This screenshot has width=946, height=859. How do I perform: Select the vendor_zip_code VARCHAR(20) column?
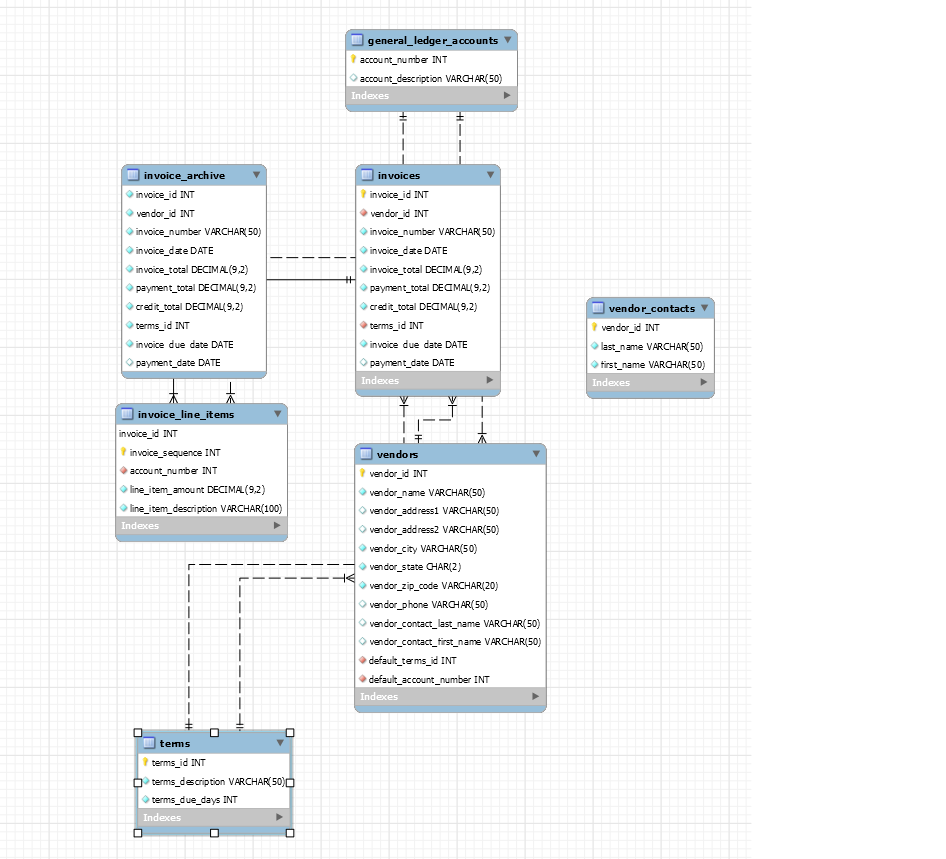pos(450,585)
